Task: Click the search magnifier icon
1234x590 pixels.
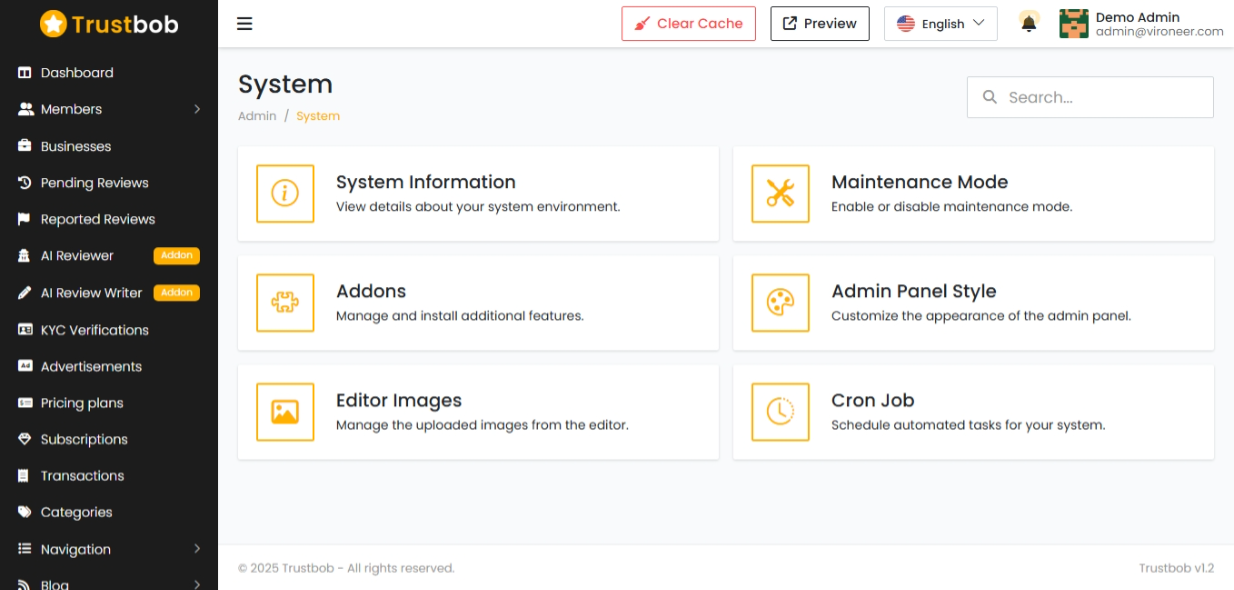Action: click(x=990, y=97)
